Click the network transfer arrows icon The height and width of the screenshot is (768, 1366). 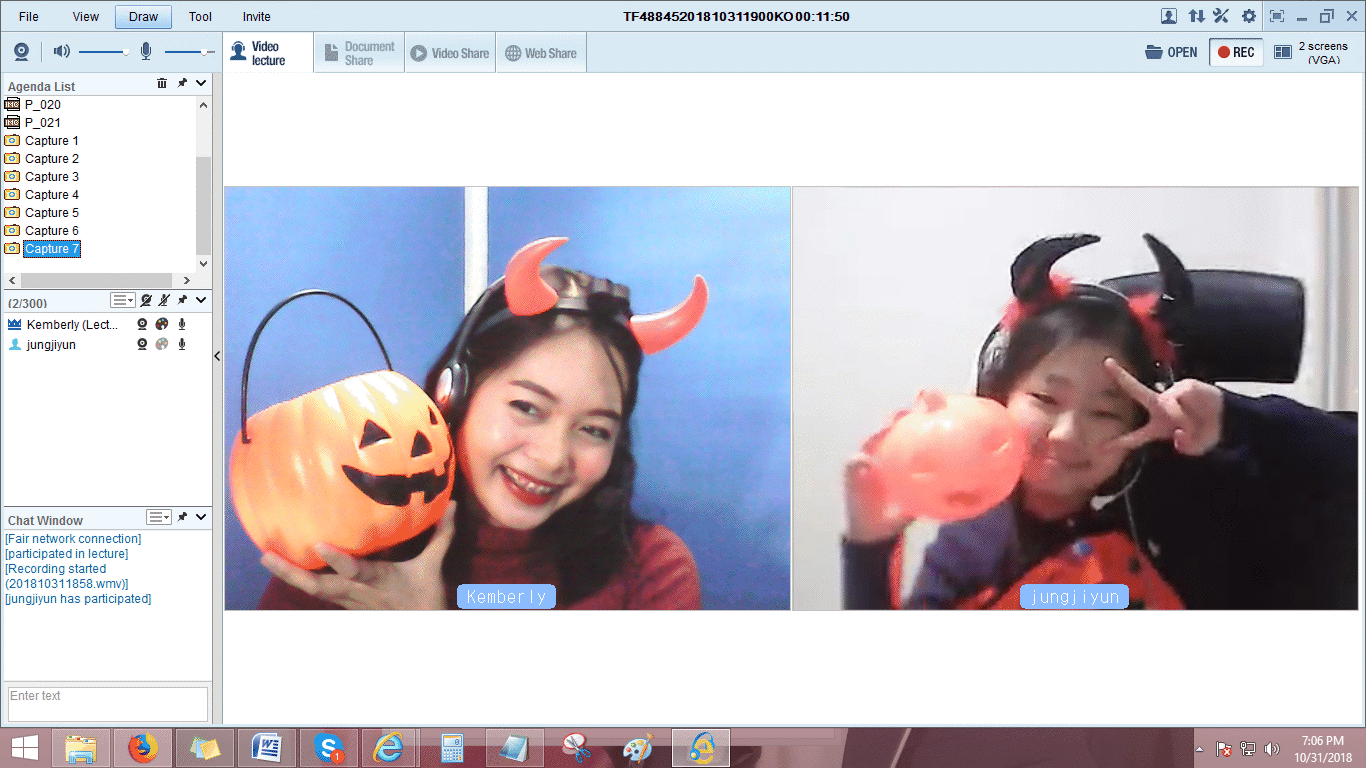(1196, 16)
